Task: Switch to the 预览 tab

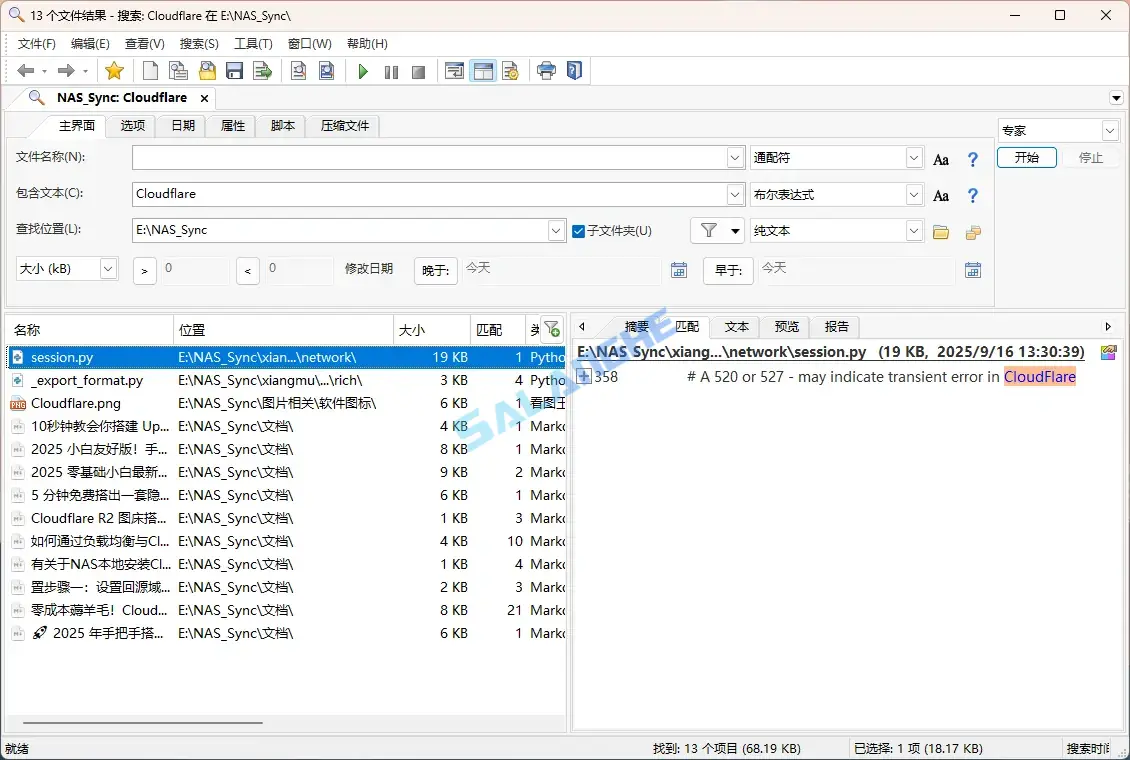Action: point(786,326)
